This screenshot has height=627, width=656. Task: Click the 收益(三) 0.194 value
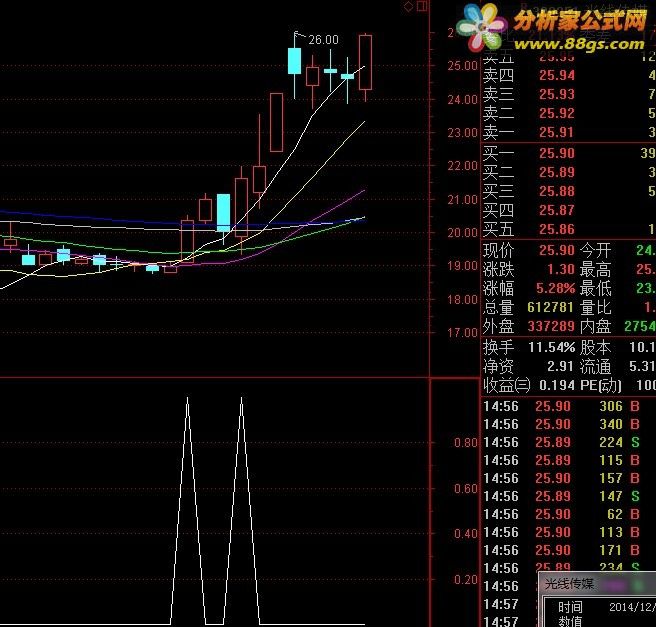coord(557,385)
